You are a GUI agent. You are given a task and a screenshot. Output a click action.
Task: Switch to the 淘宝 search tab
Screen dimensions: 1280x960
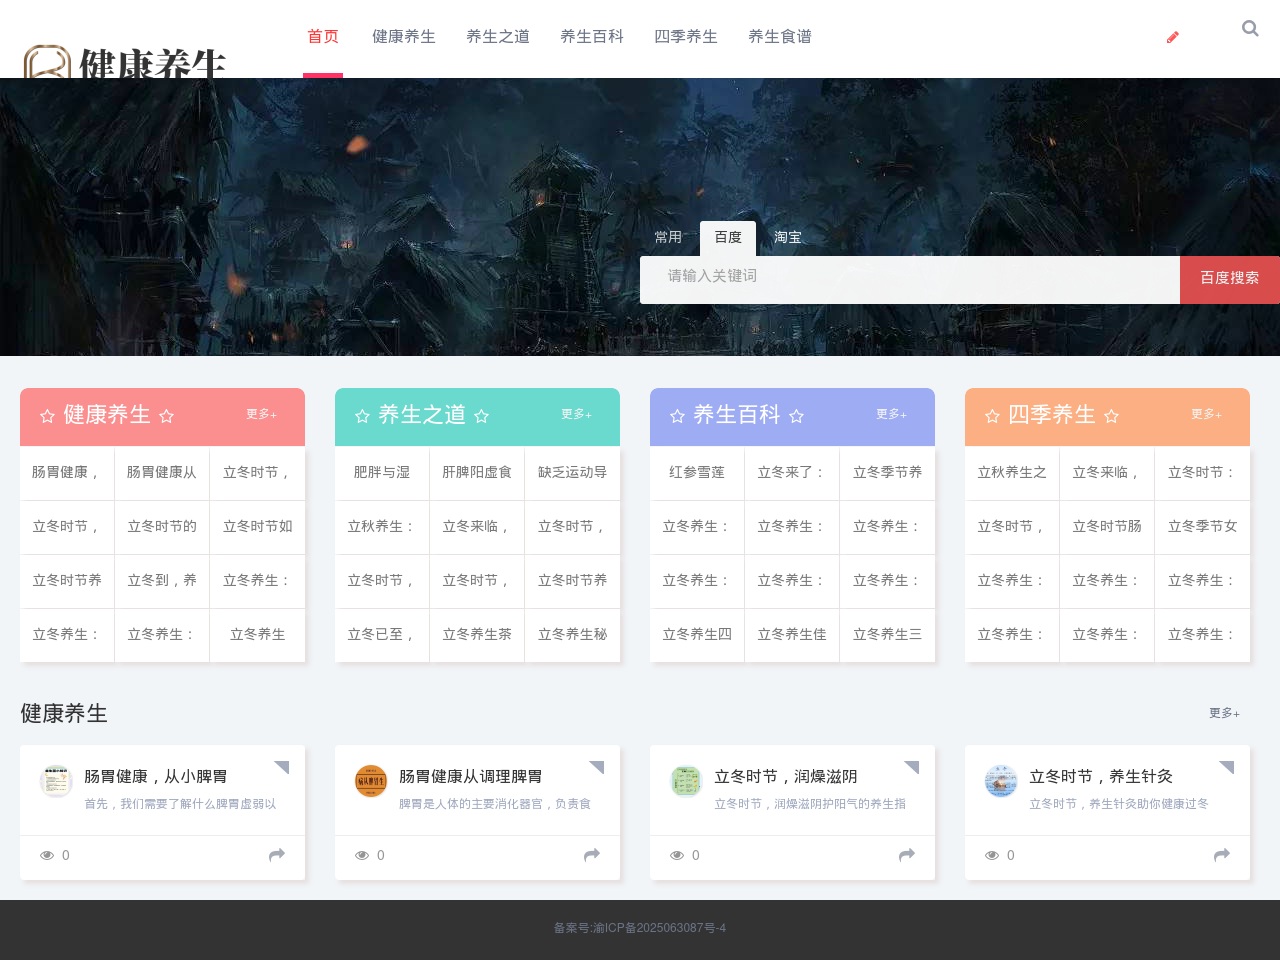(x=788, y=238)
